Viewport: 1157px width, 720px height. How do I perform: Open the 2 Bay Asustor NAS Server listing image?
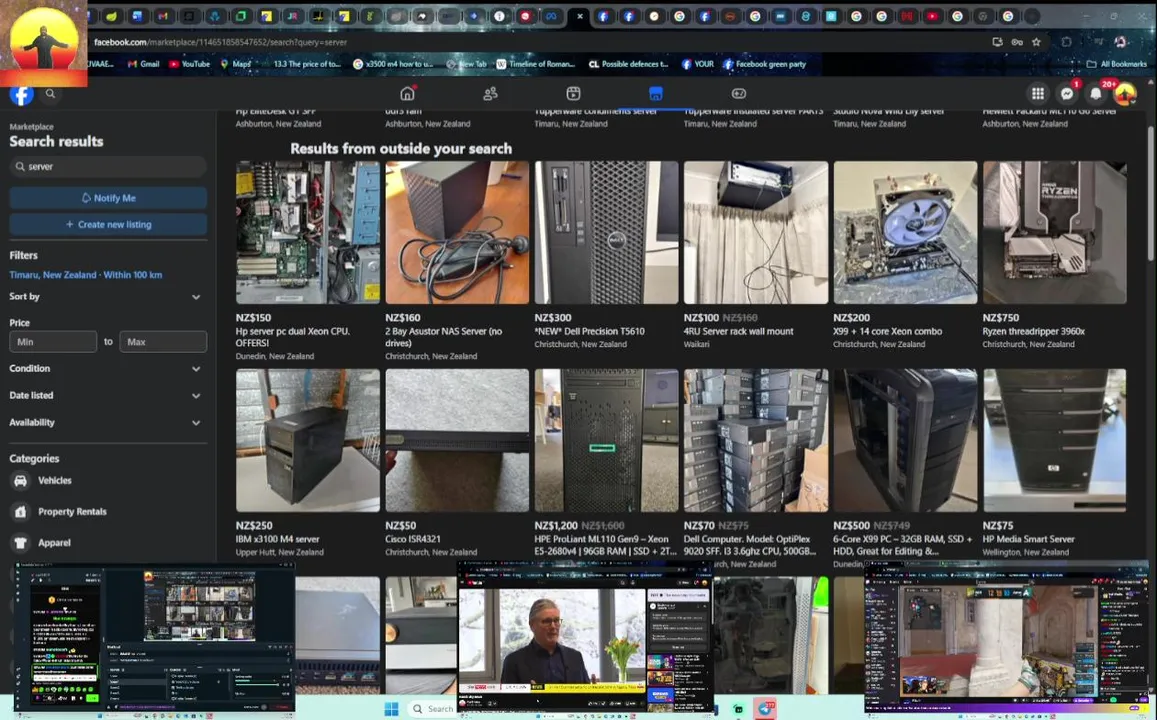pos(457,232)
